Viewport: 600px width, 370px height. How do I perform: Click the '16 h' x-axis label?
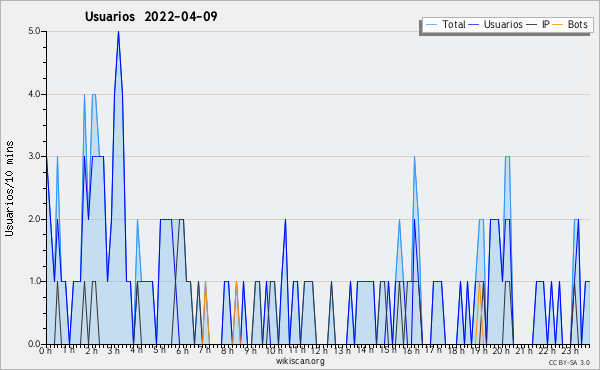[x=411, y=351]
